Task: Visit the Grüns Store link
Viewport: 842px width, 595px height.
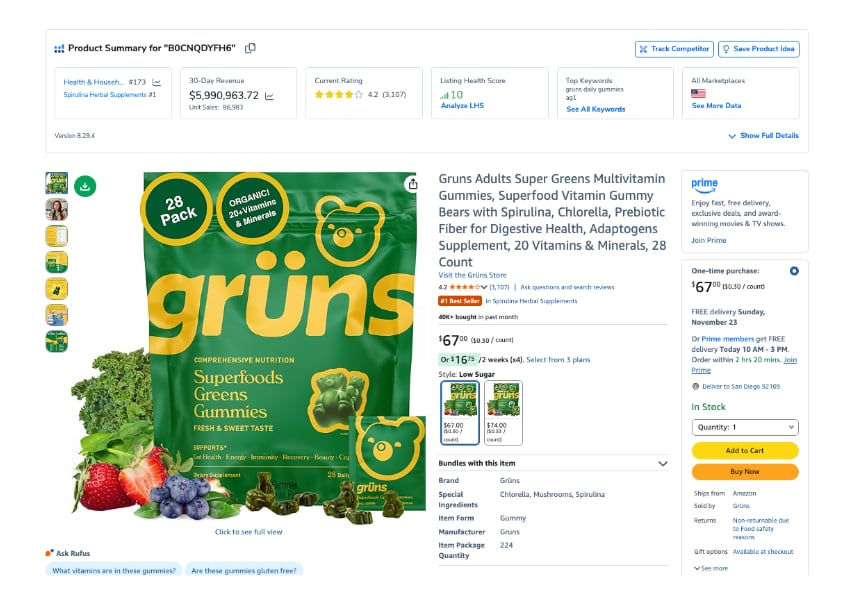Action: [x=473, y=275]
